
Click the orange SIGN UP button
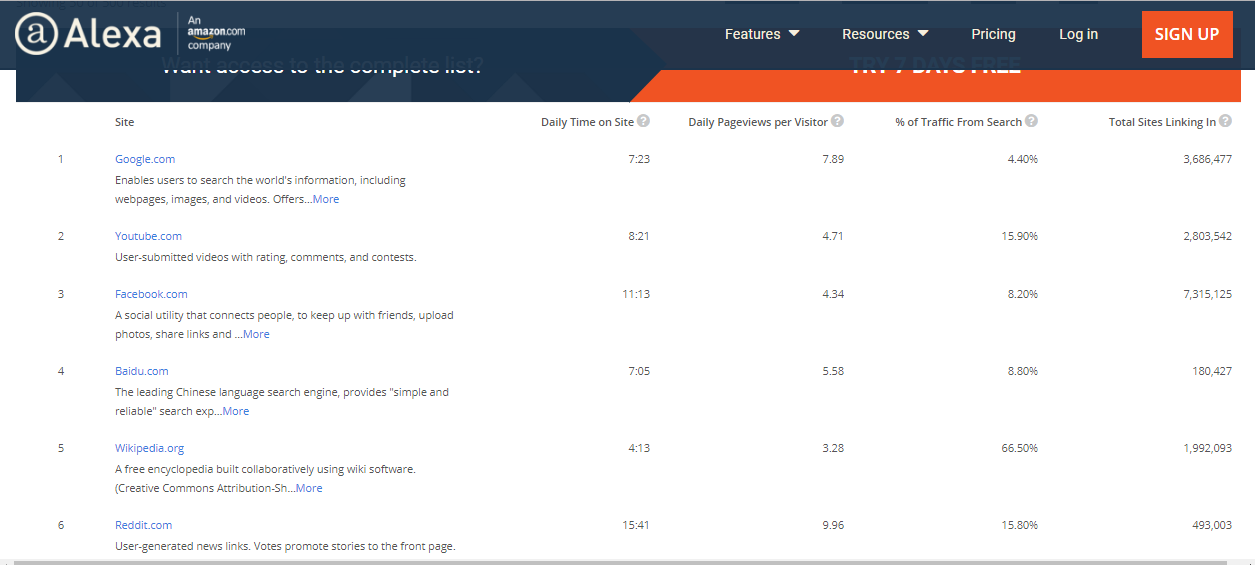coord(1187,34)
